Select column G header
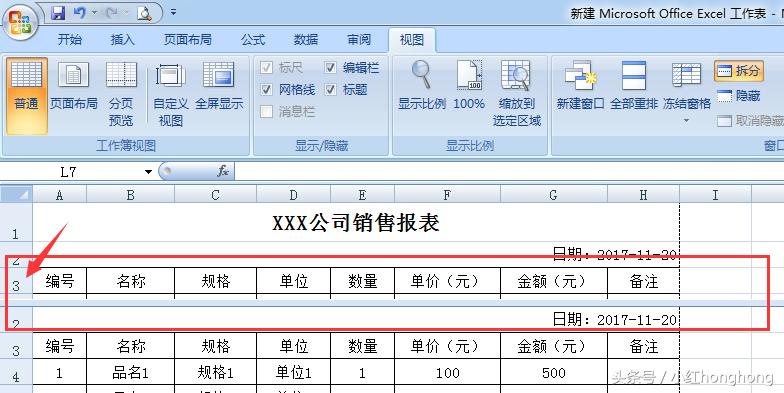Image resolution: width=784 pixels, height=393 pixels. (554, 194)
